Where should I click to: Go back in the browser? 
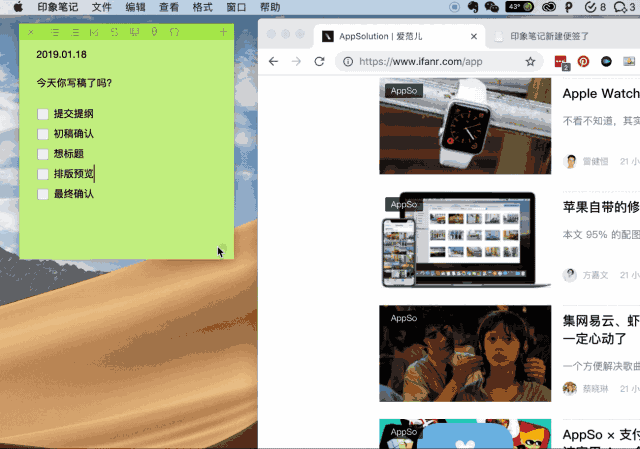(273, 62)
